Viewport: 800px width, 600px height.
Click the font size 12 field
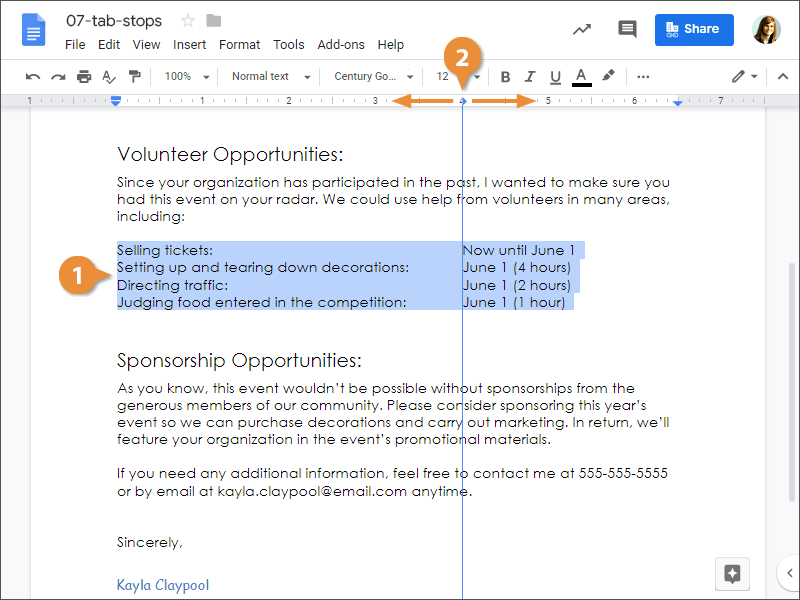click(x=442, y=77)
